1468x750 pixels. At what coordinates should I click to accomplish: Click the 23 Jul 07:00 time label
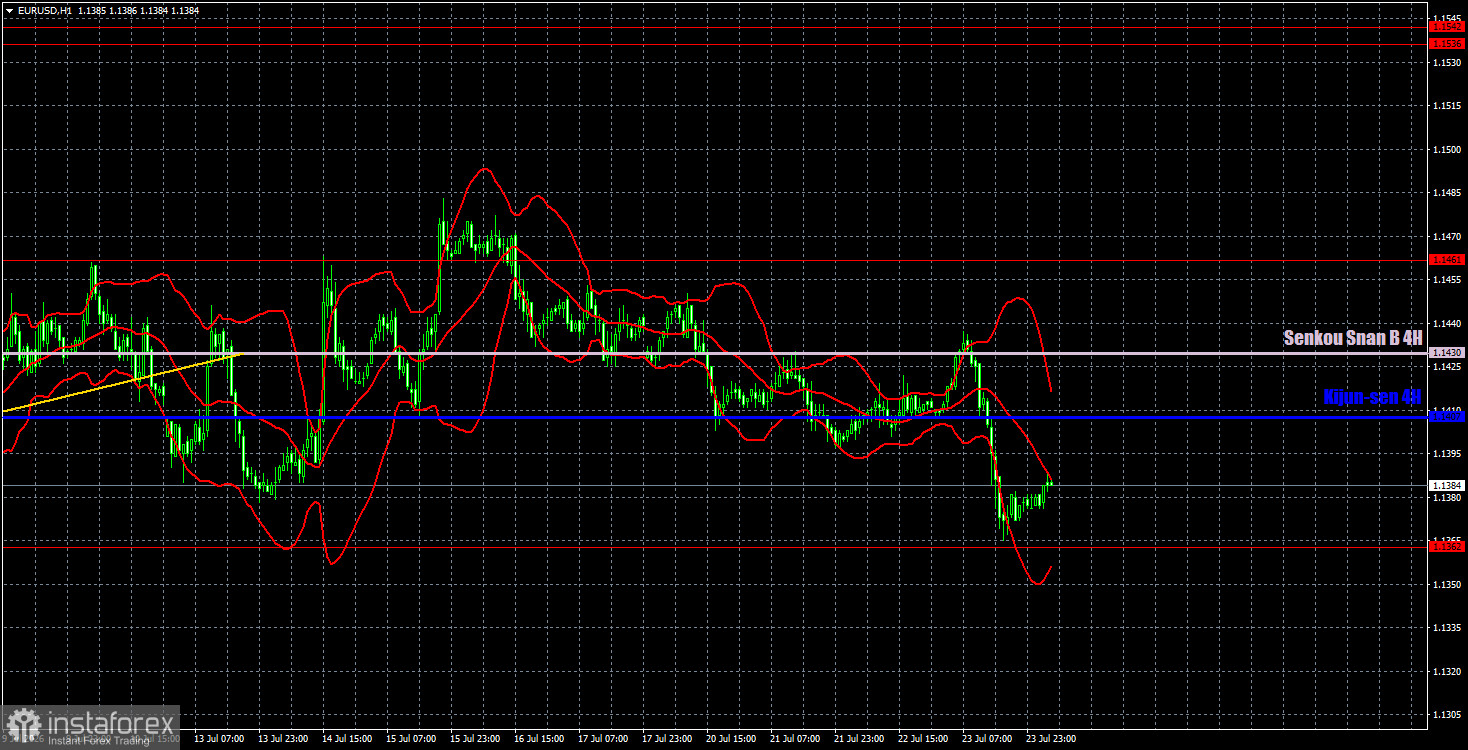click(987, 739)
